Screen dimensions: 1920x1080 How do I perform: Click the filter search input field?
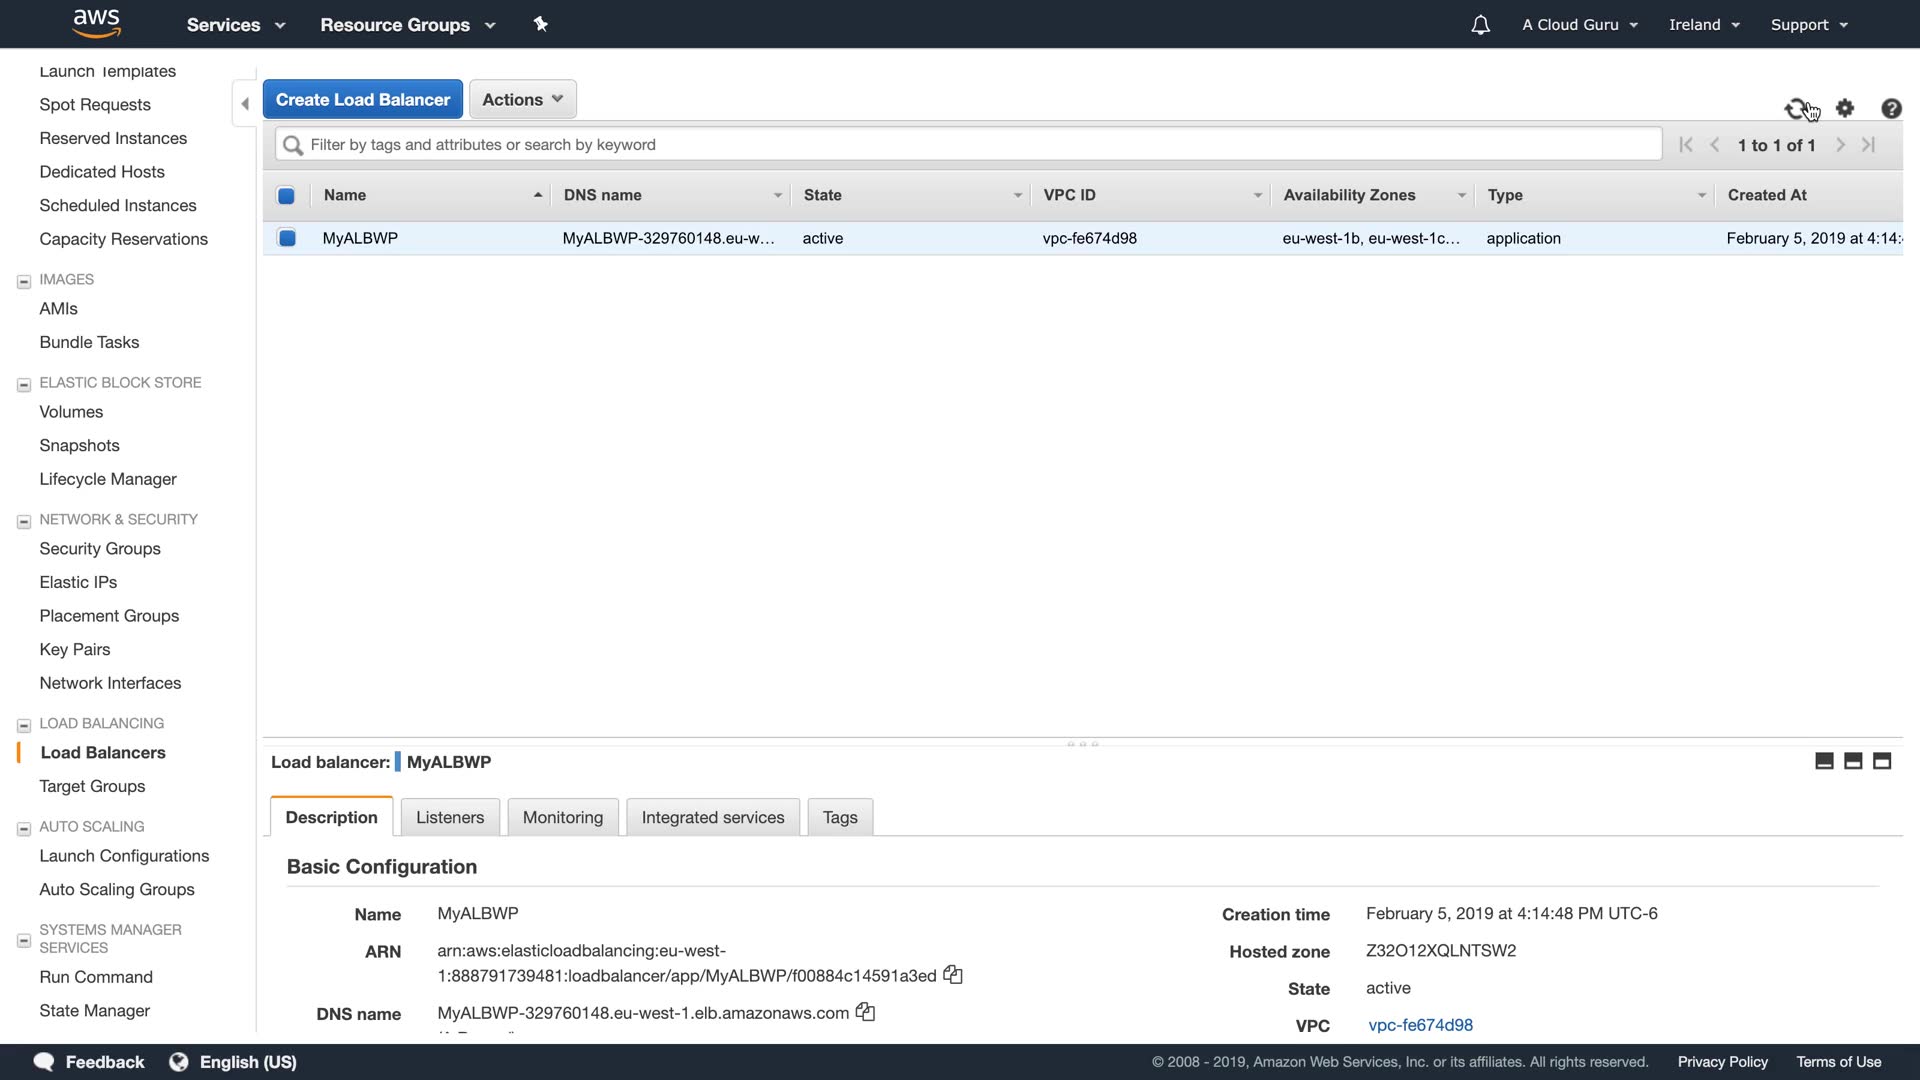click(x=968, y=144)
